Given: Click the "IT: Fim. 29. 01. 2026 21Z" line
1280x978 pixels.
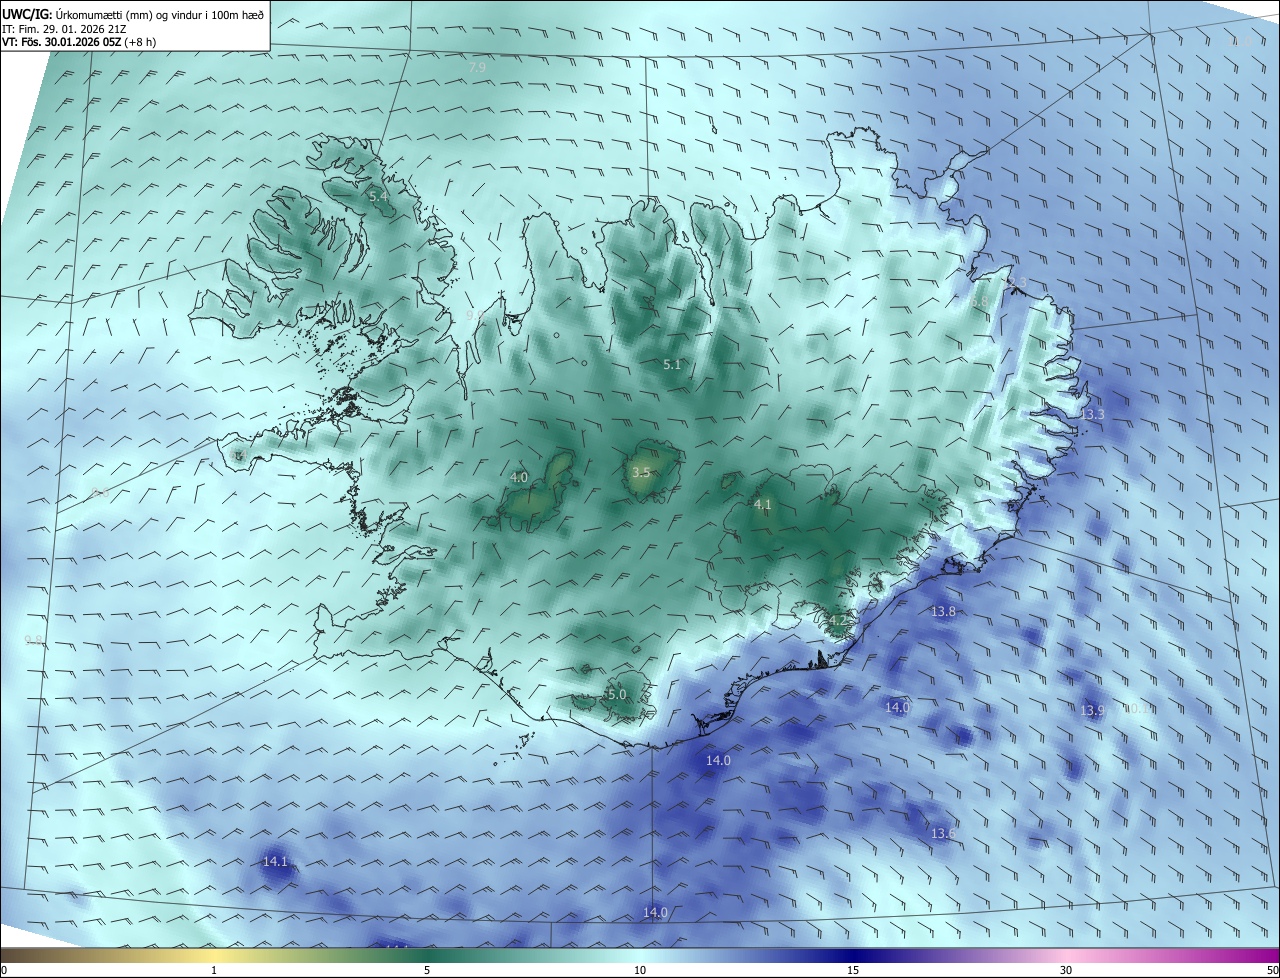Looking at the screenshot, I should click(64, 29).
